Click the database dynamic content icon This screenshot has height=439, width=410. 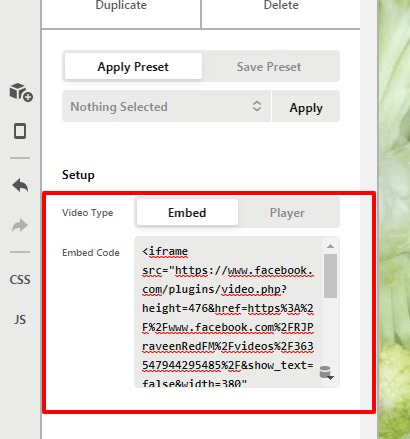click(327, 373)
